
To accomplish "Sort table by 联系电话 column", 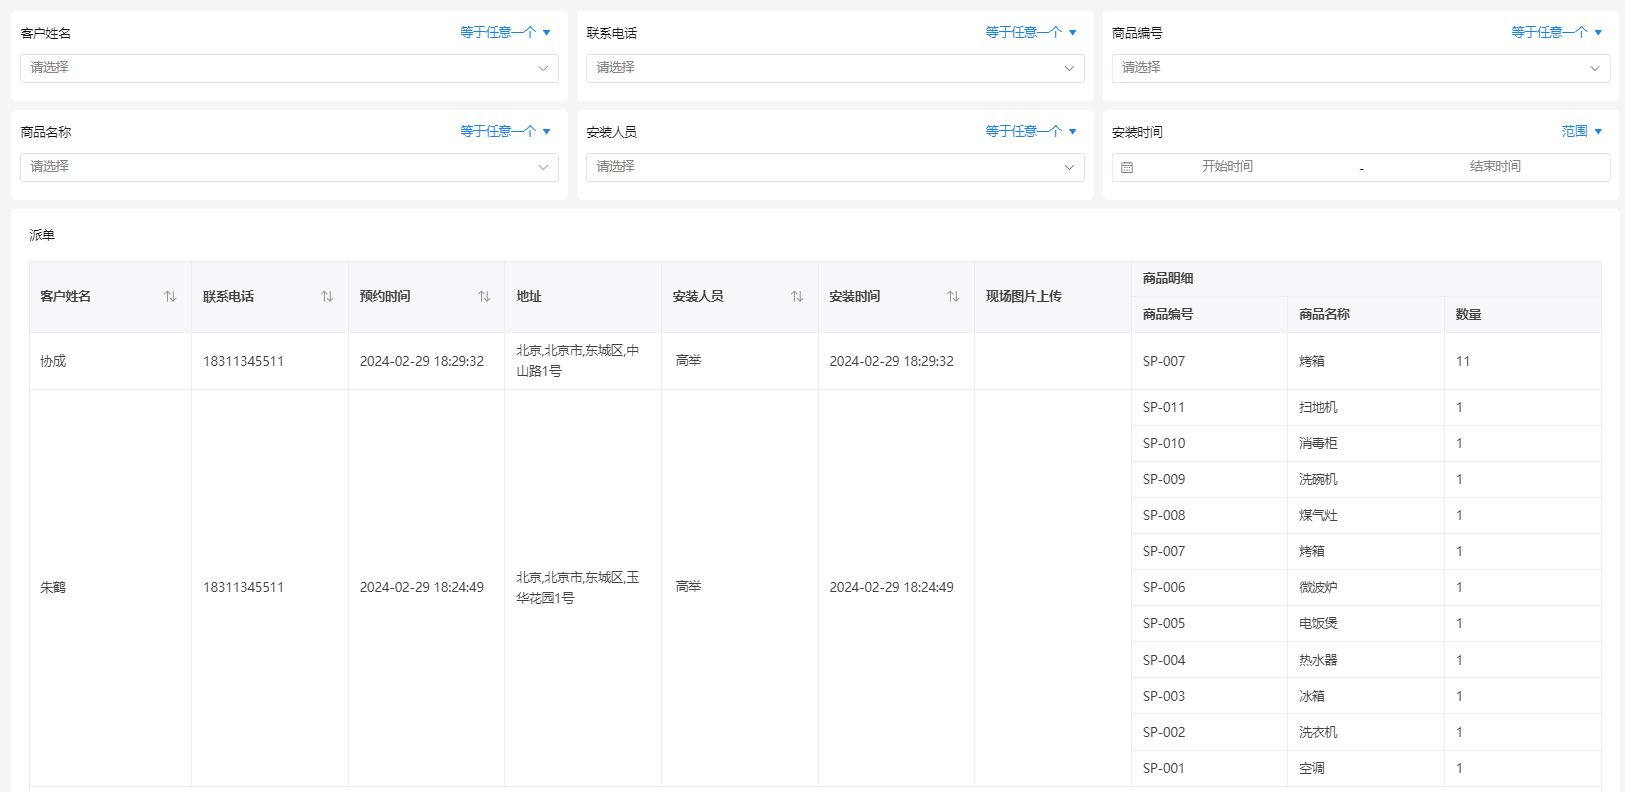I will pyautogui.click(x=327, y=297).
